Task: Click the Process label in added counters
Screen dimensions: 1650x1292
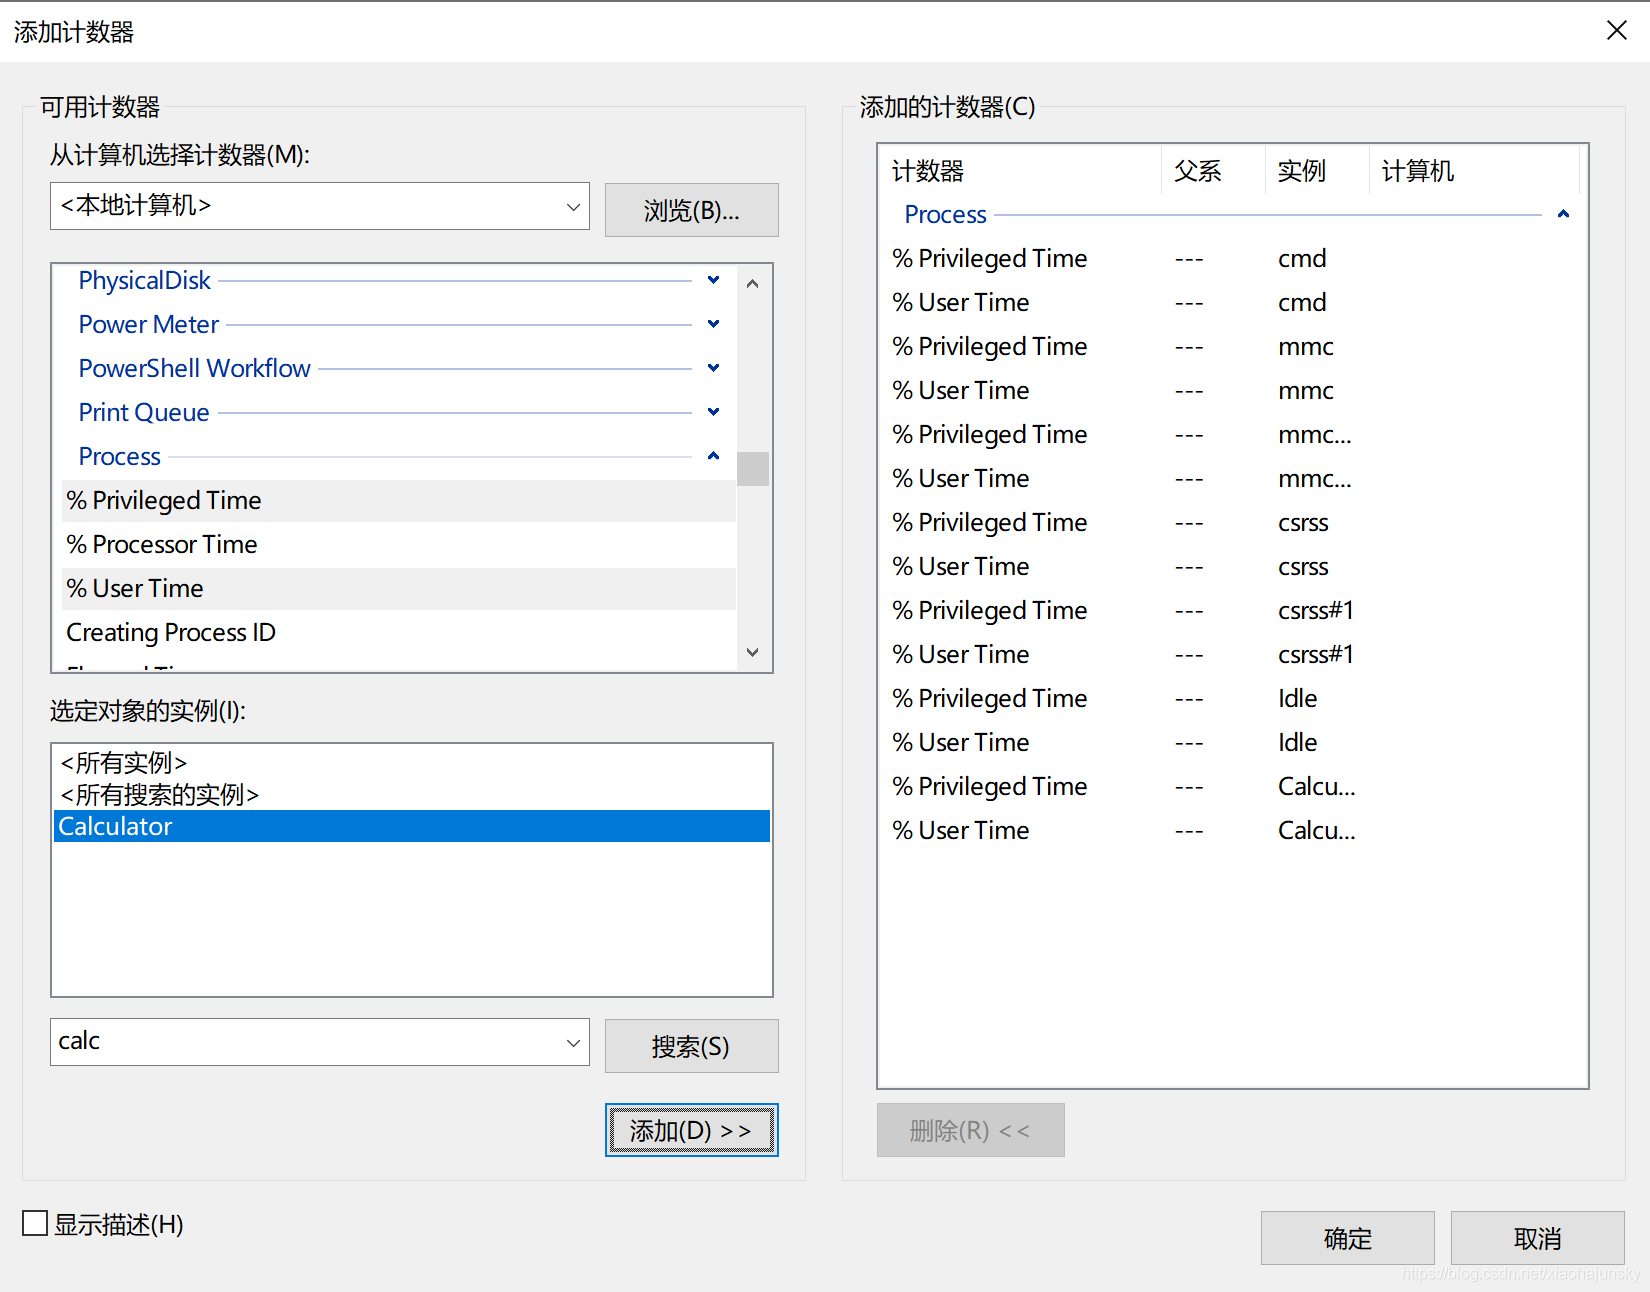Action: tap(945, 214)
